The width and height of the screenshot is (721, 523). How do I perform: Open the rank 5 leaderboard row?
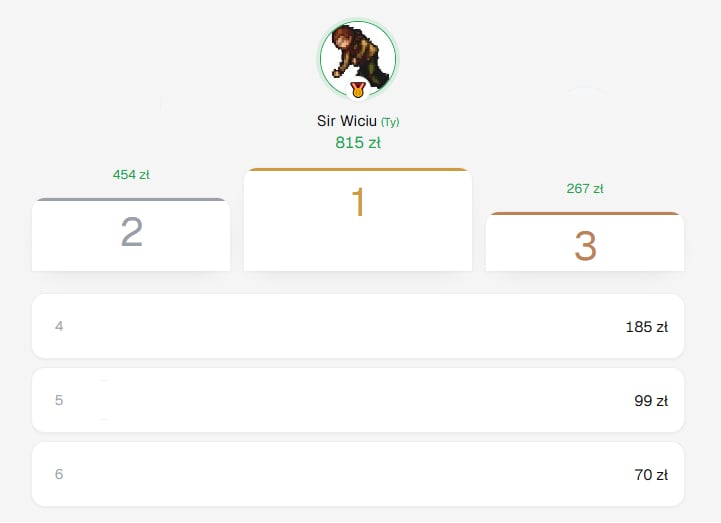point(358,400)
